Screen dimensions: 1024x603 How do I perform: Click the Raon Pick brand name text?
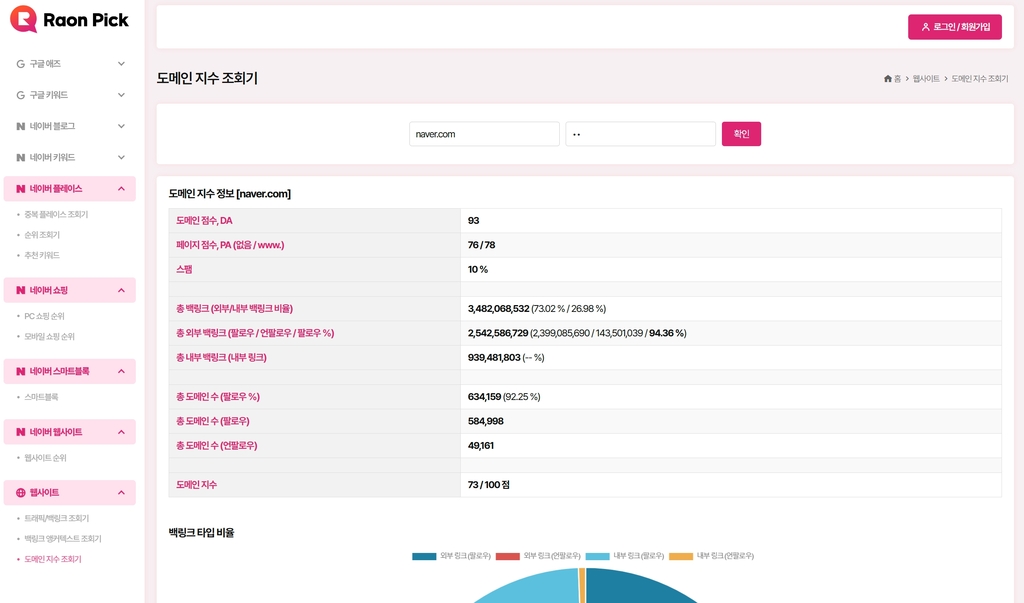click(x=86, y=20)
